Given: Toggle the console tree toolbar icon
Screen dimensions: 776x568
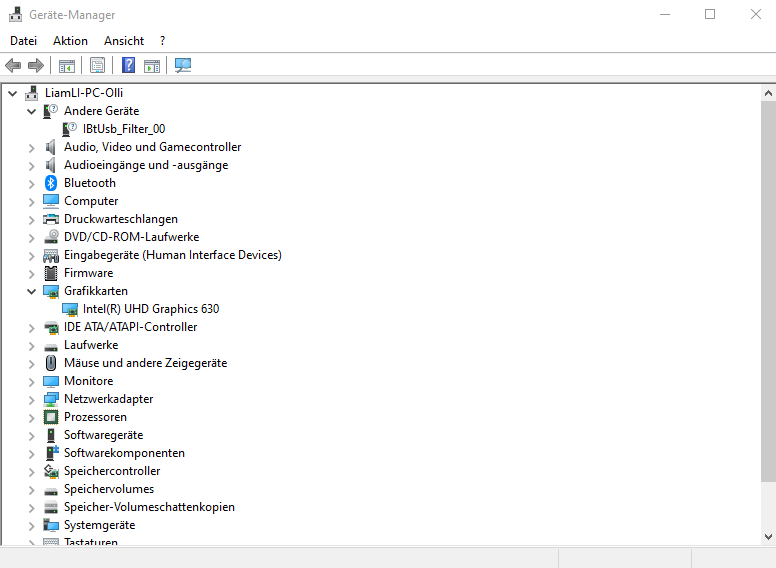Looking at the screenshot, I should click(x=67, y=65).
